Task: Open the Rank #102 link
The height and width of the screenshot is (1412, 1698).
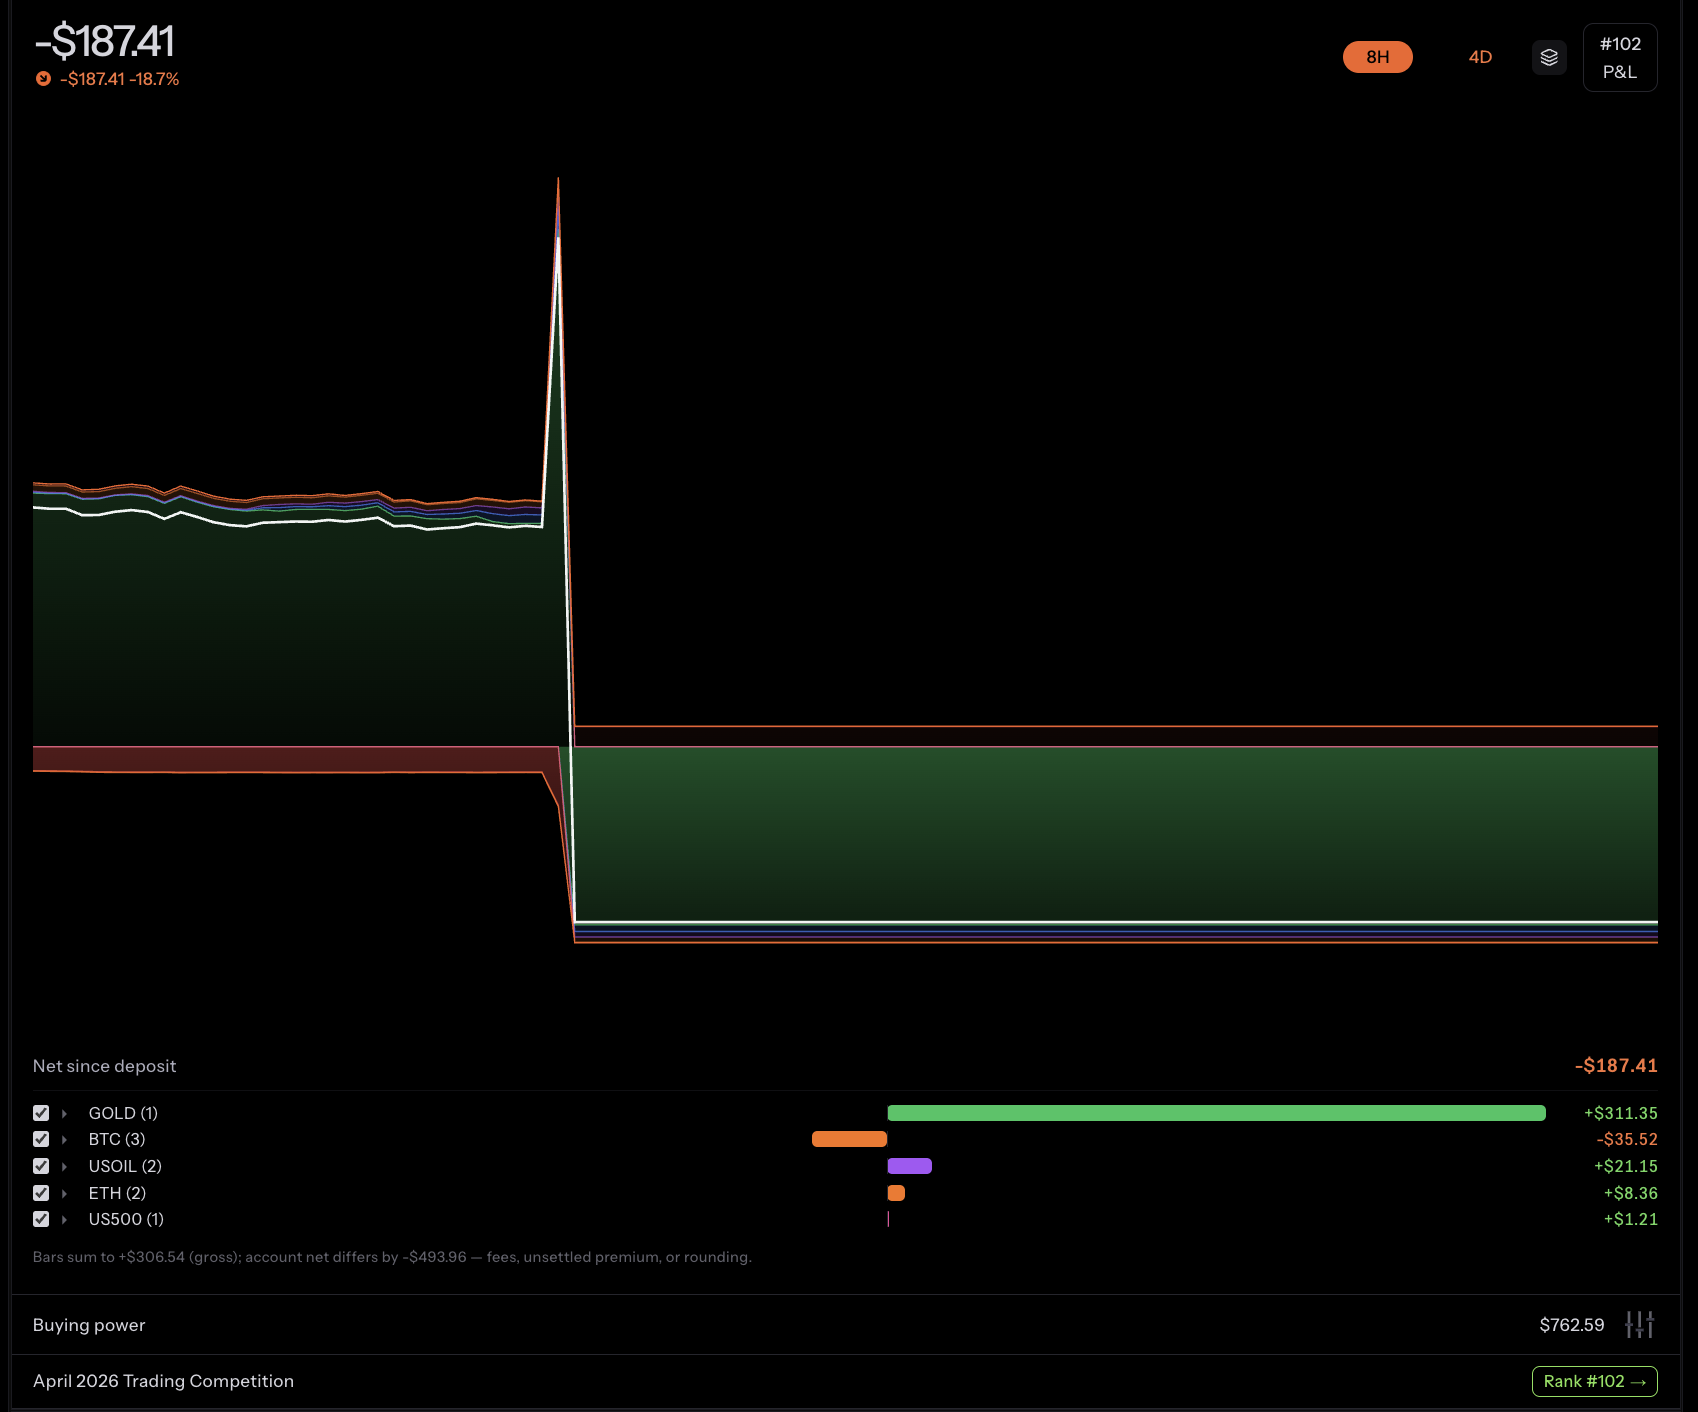Action: coord(1594,1381)
